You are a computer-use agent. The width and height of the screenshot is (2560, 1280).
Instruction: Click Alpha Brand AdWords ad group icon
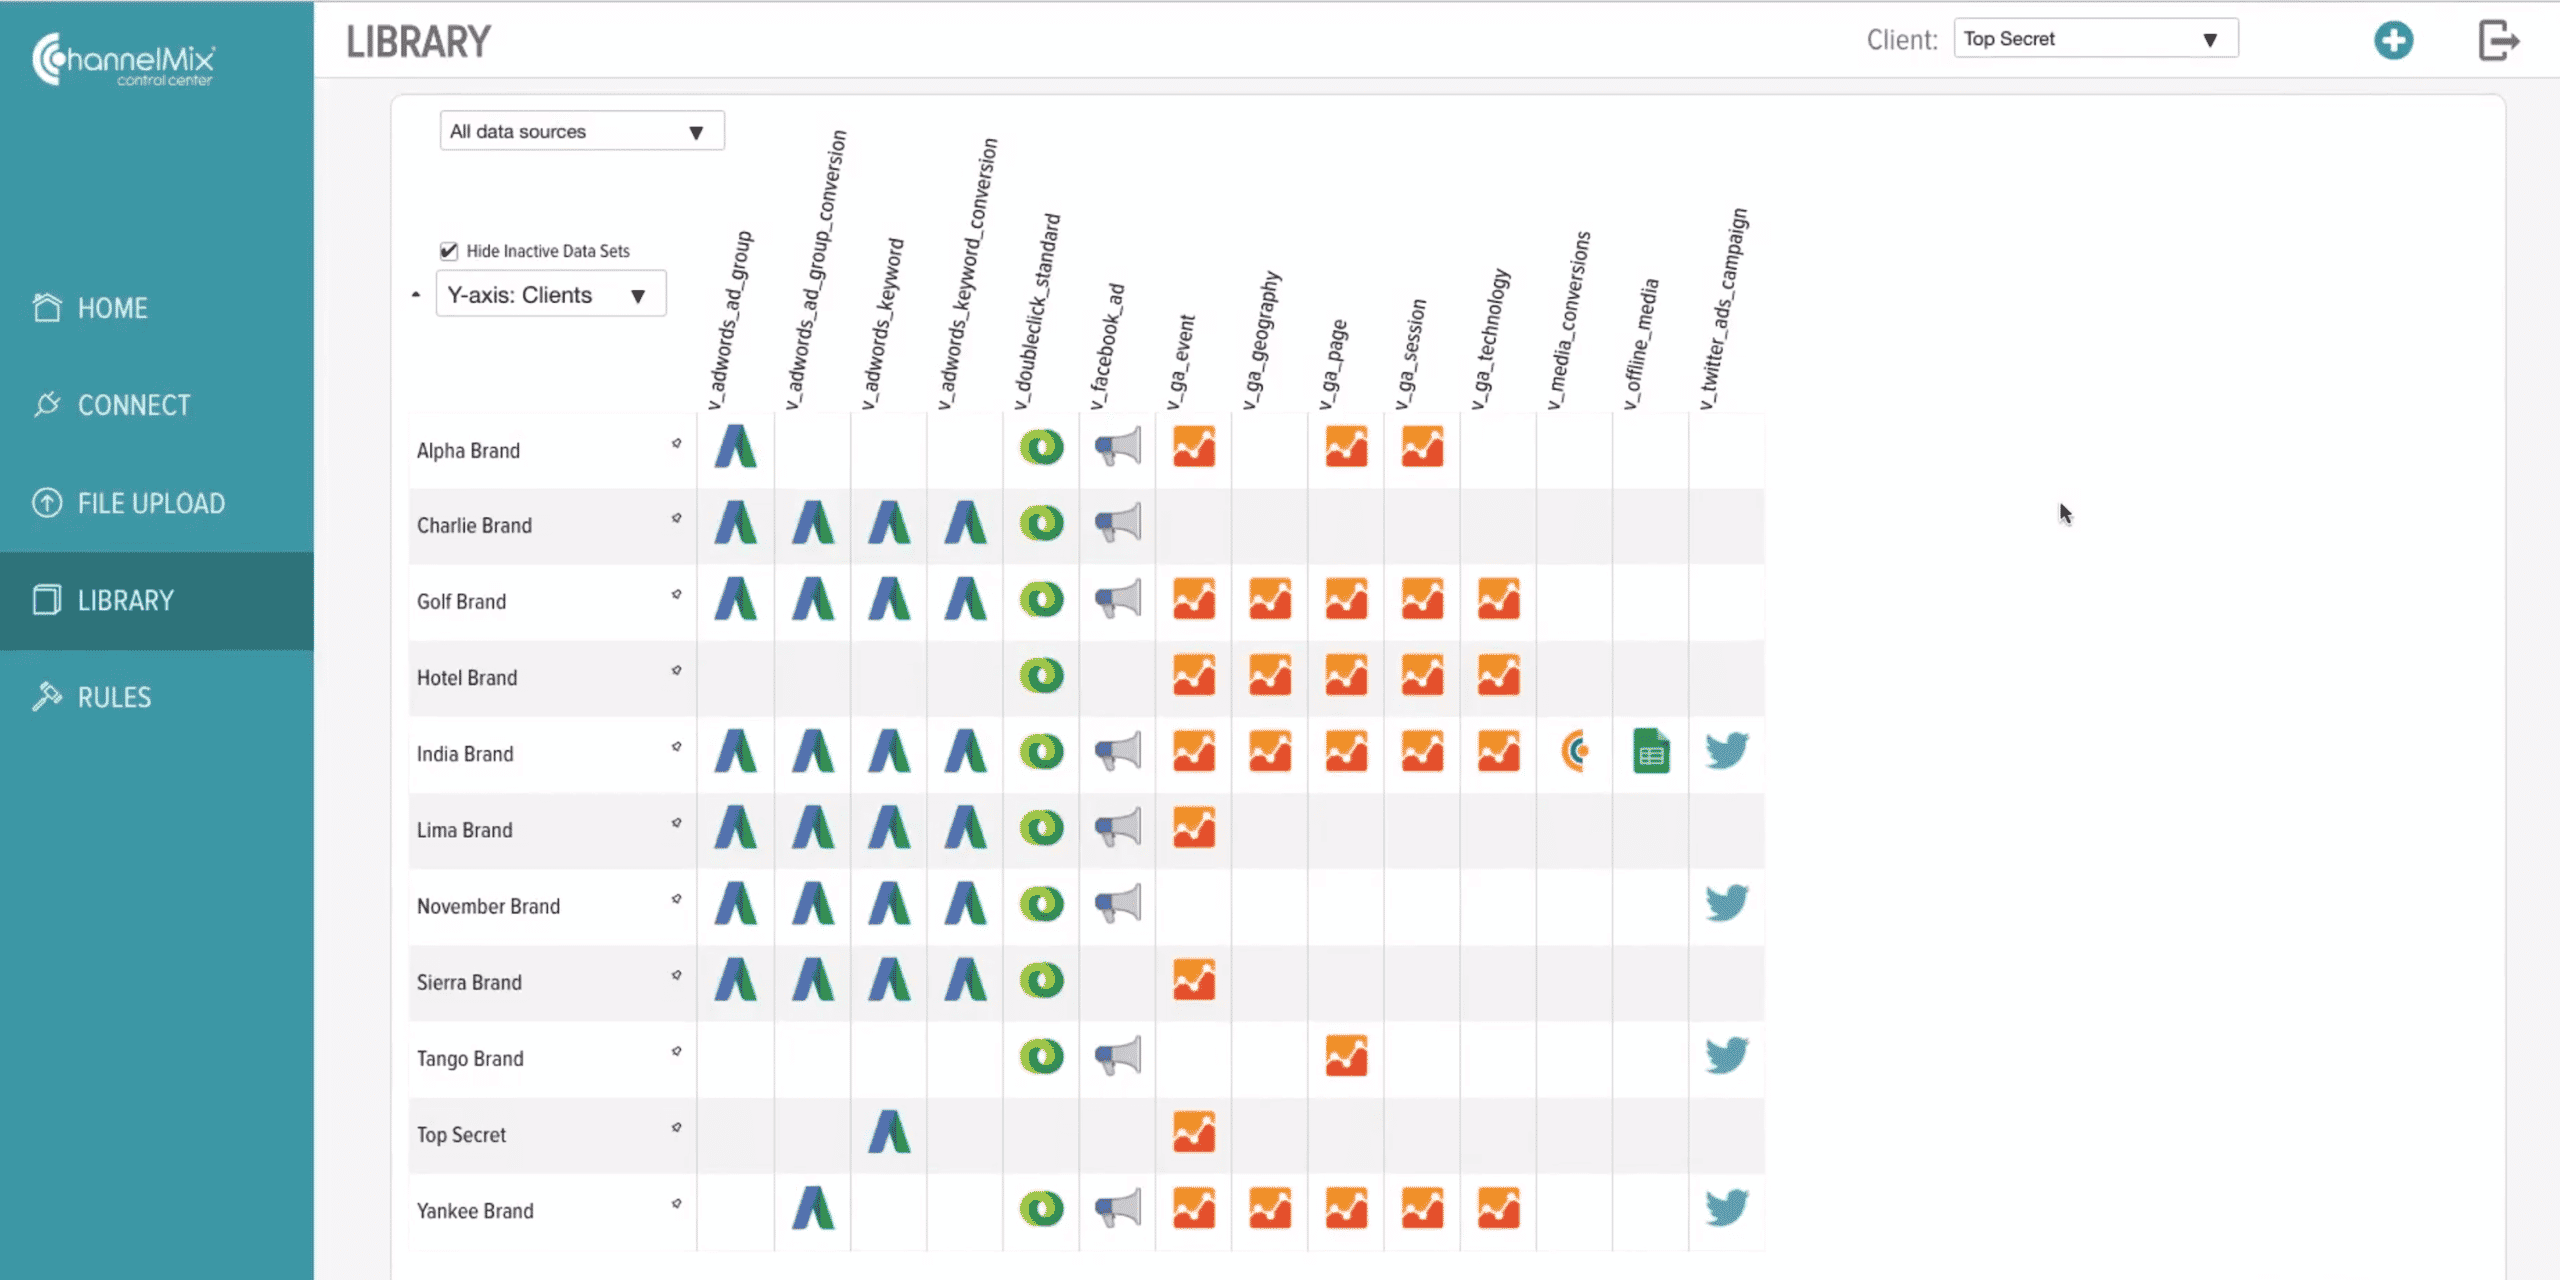(735, 447)
